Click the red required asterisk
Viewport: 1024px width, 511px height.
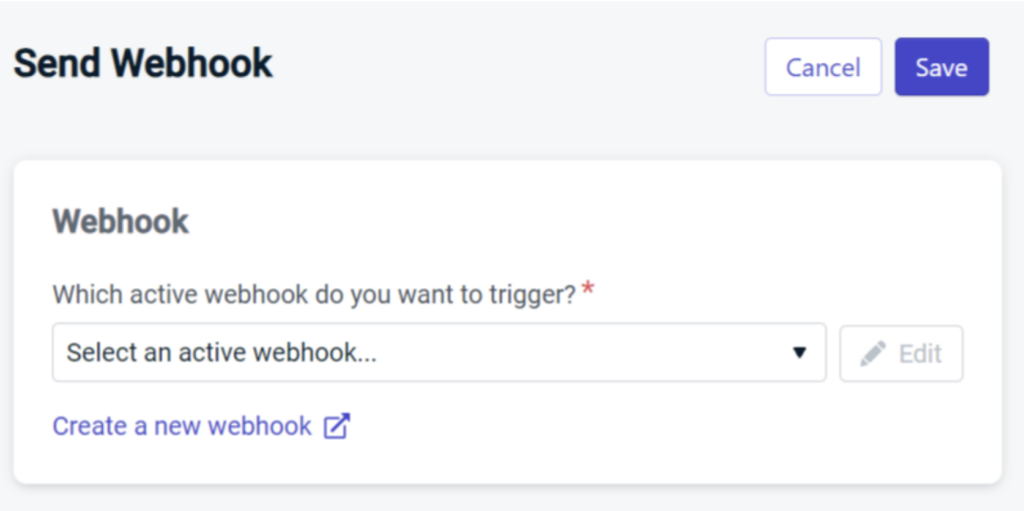pos(588,288)
